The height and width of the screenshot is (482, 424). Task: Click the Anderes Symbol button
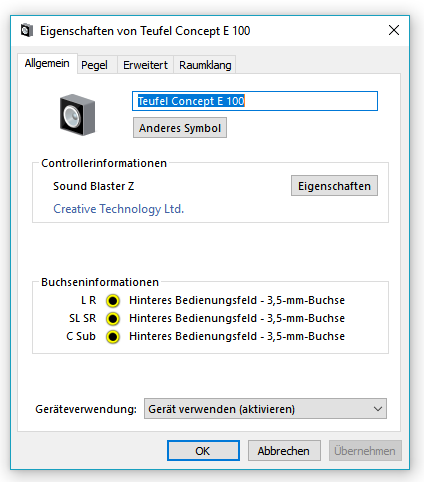click(x=180, y=128)
